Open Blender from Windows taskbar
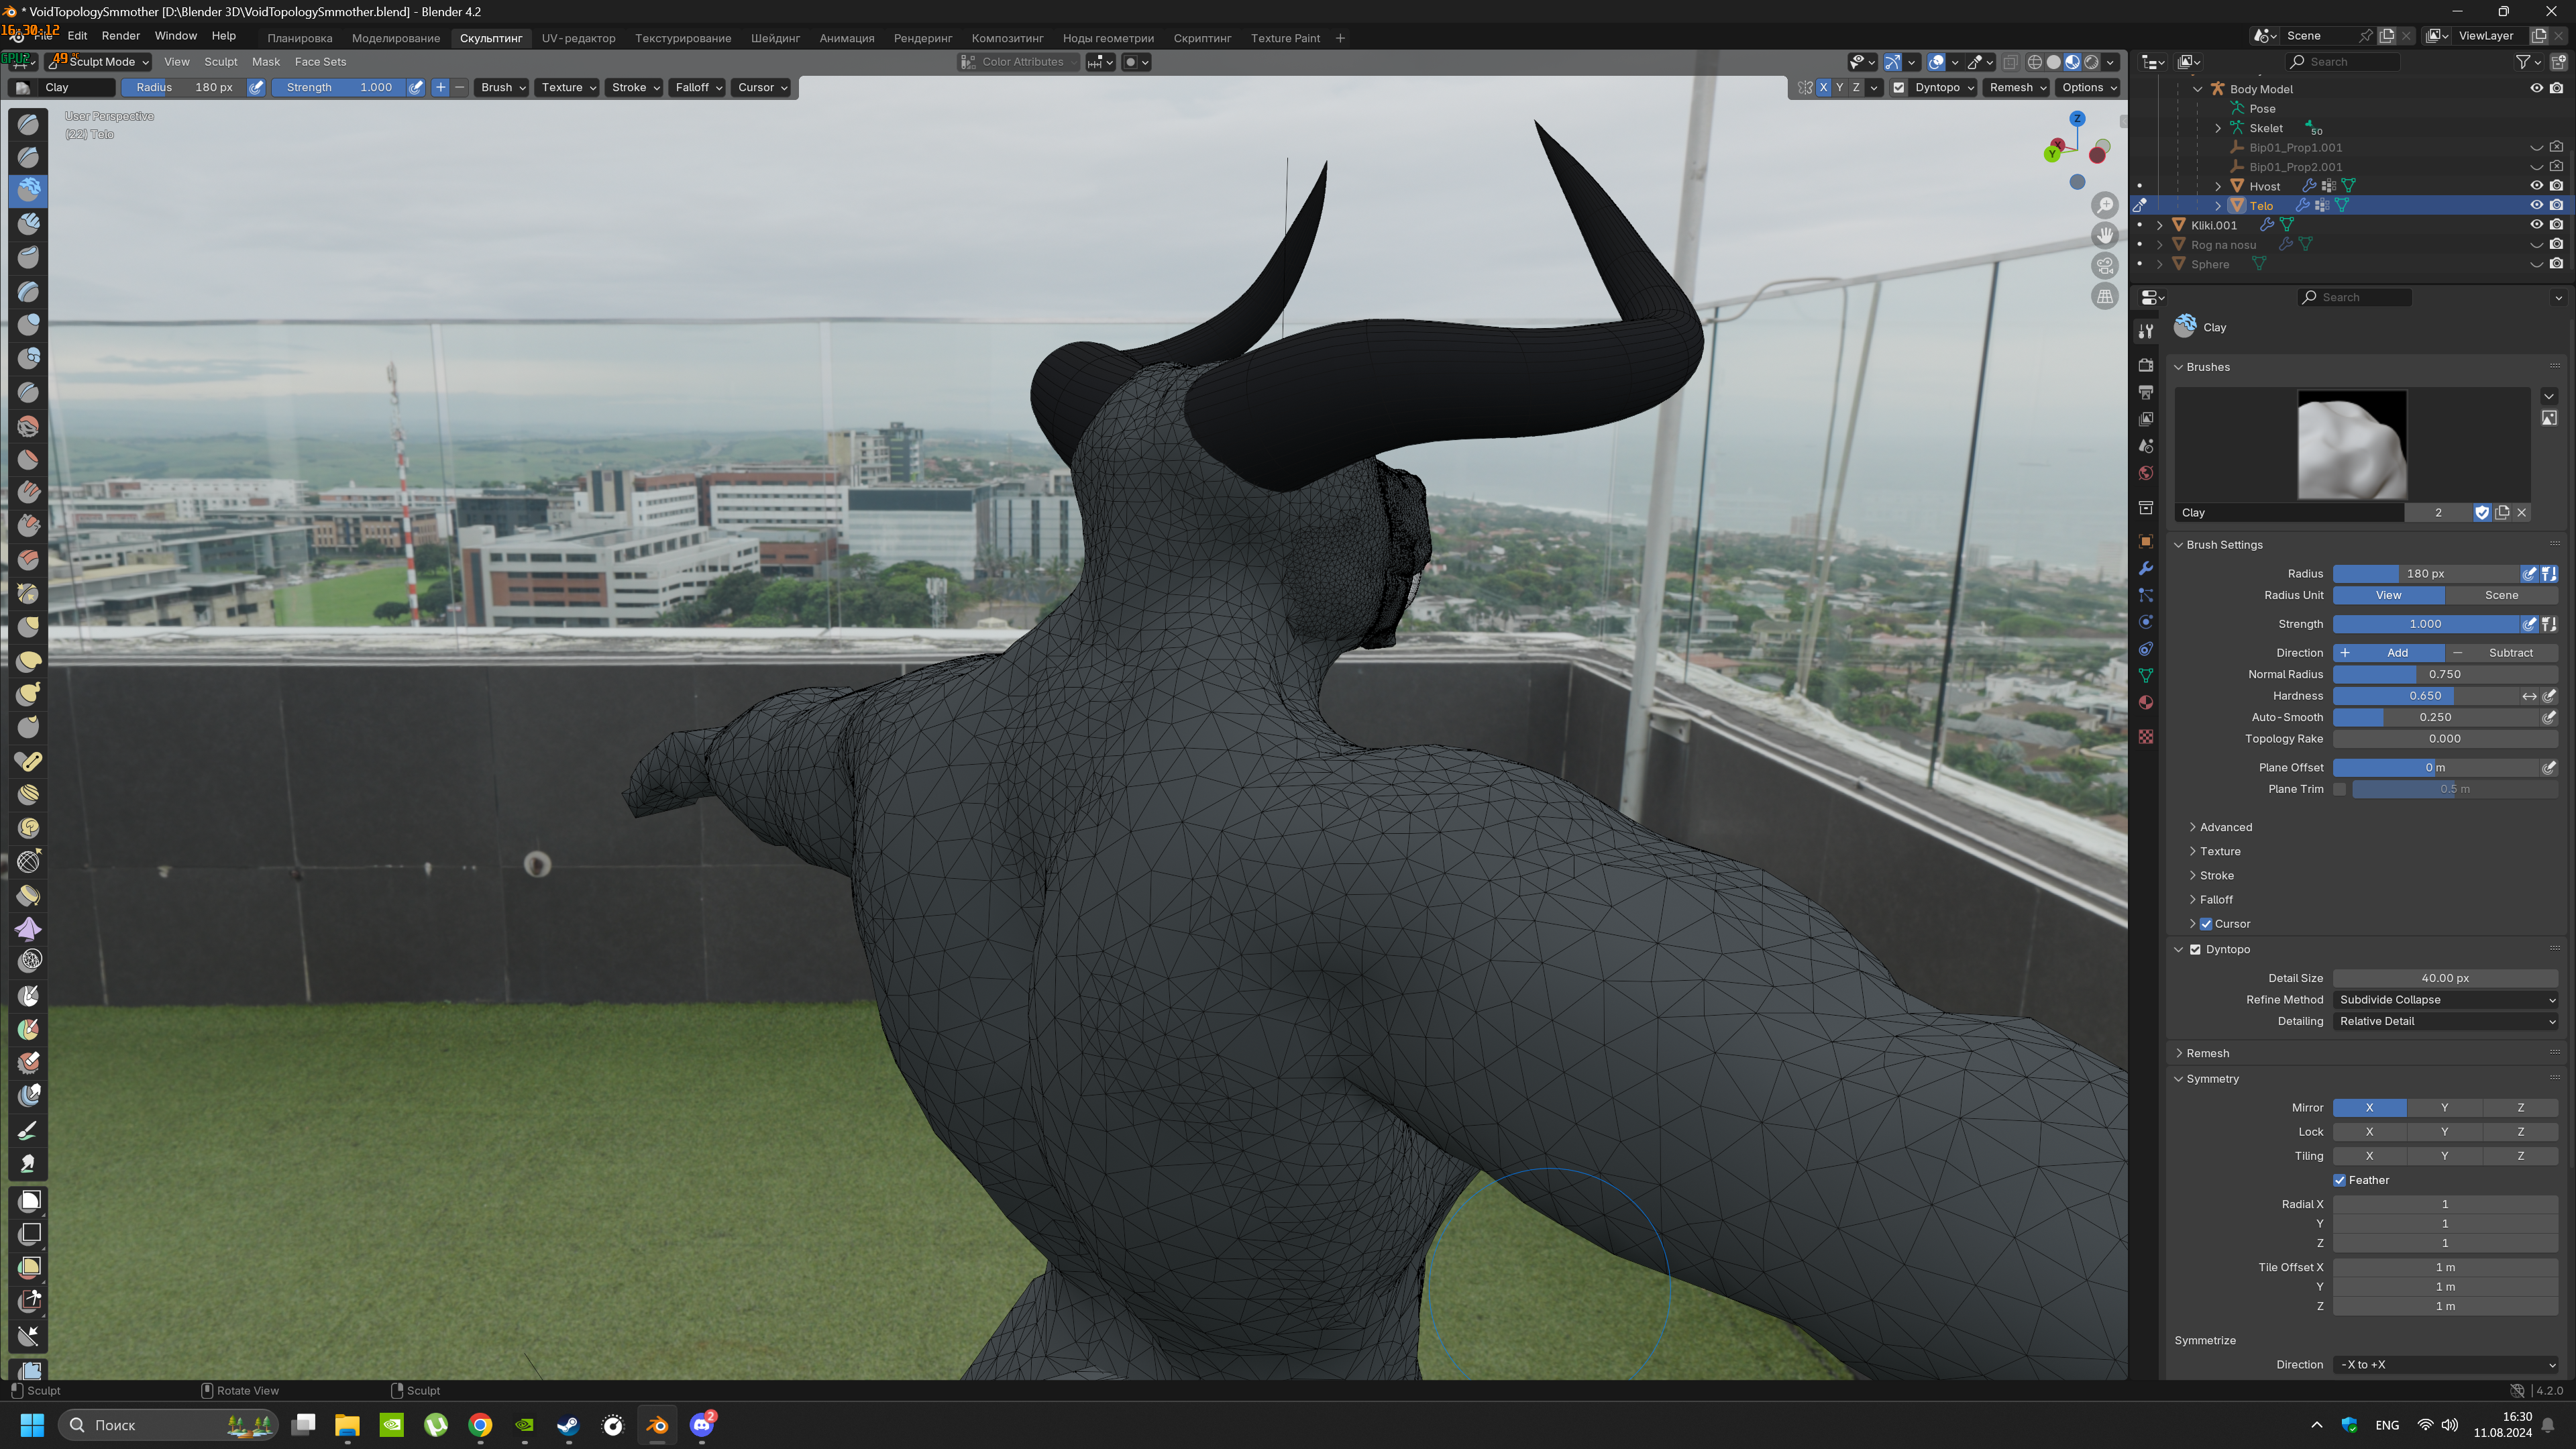Image resolution: width=2576 pixels, height=1449 pixels. click(x=657, y=1425)
